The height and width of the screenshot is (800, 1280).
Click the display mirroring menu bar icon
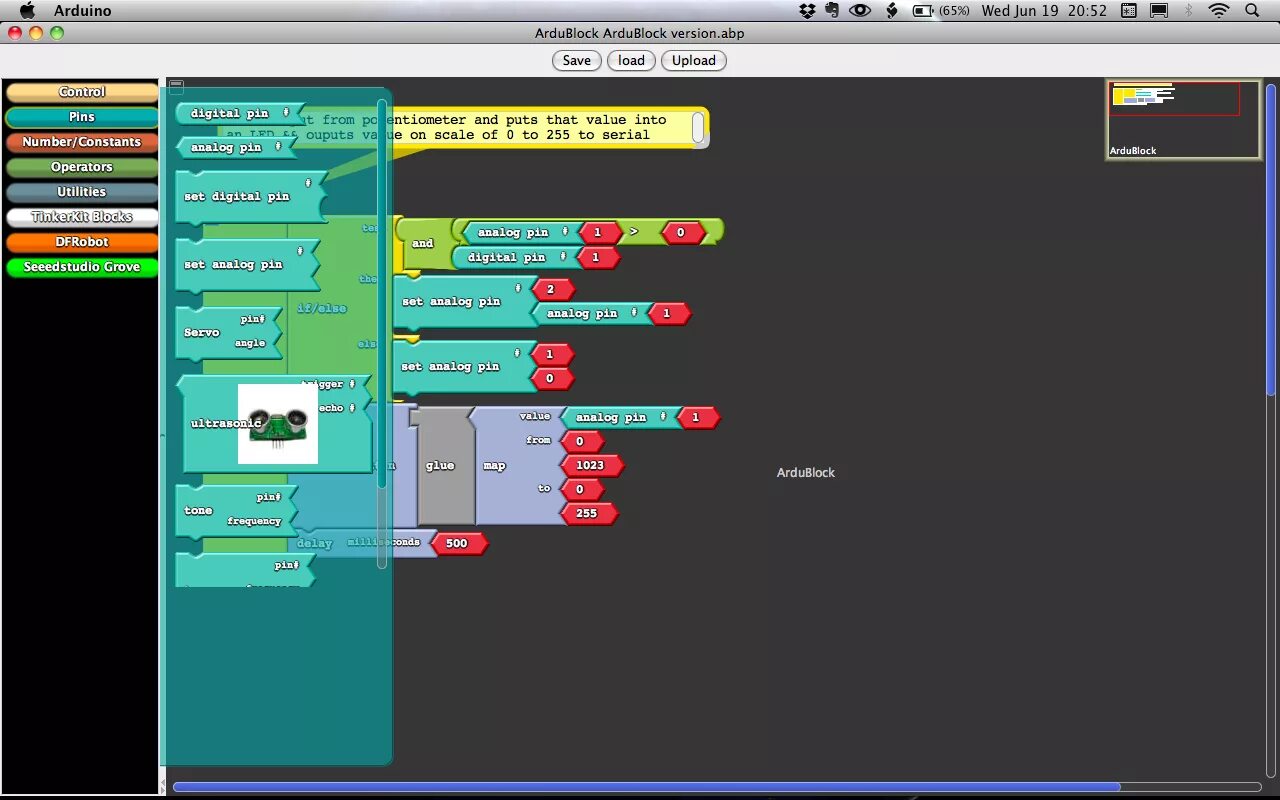click(1159, 10)
